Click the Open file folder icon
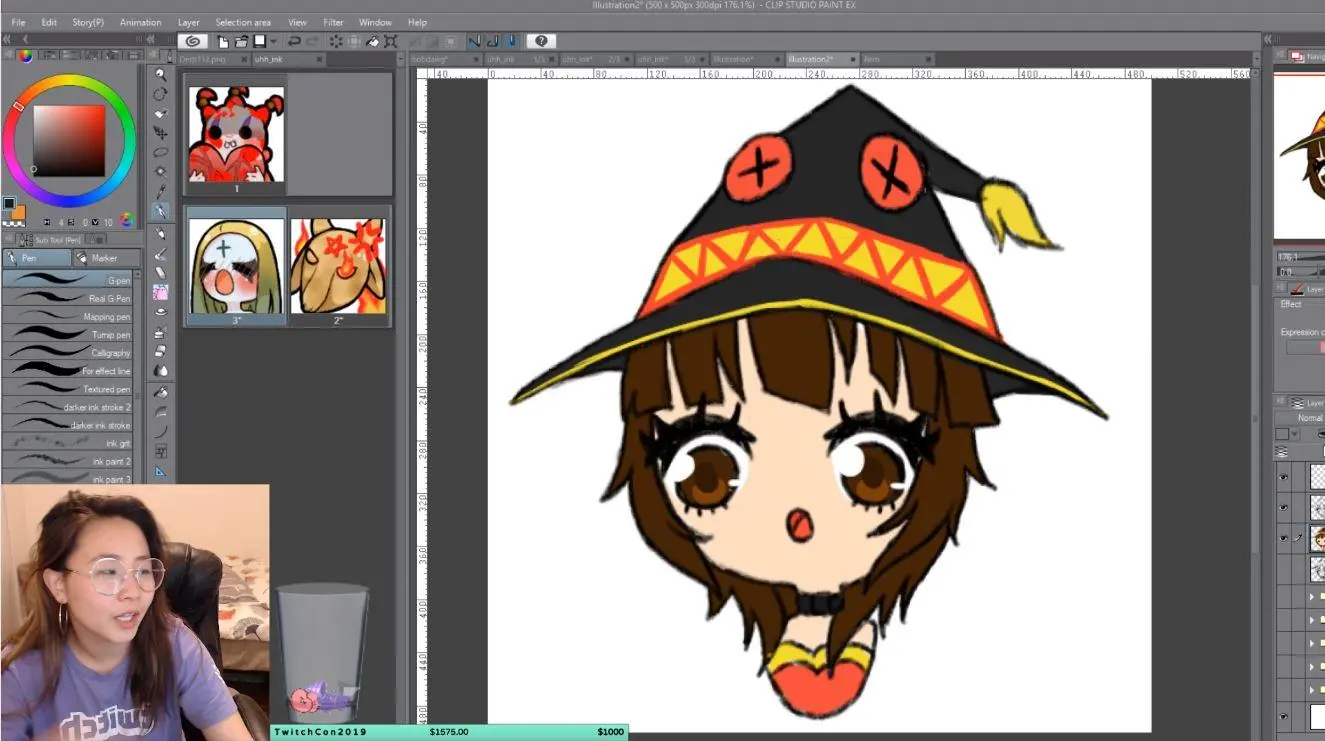Viewport: 1325px width, 741px height. (241, 41)
